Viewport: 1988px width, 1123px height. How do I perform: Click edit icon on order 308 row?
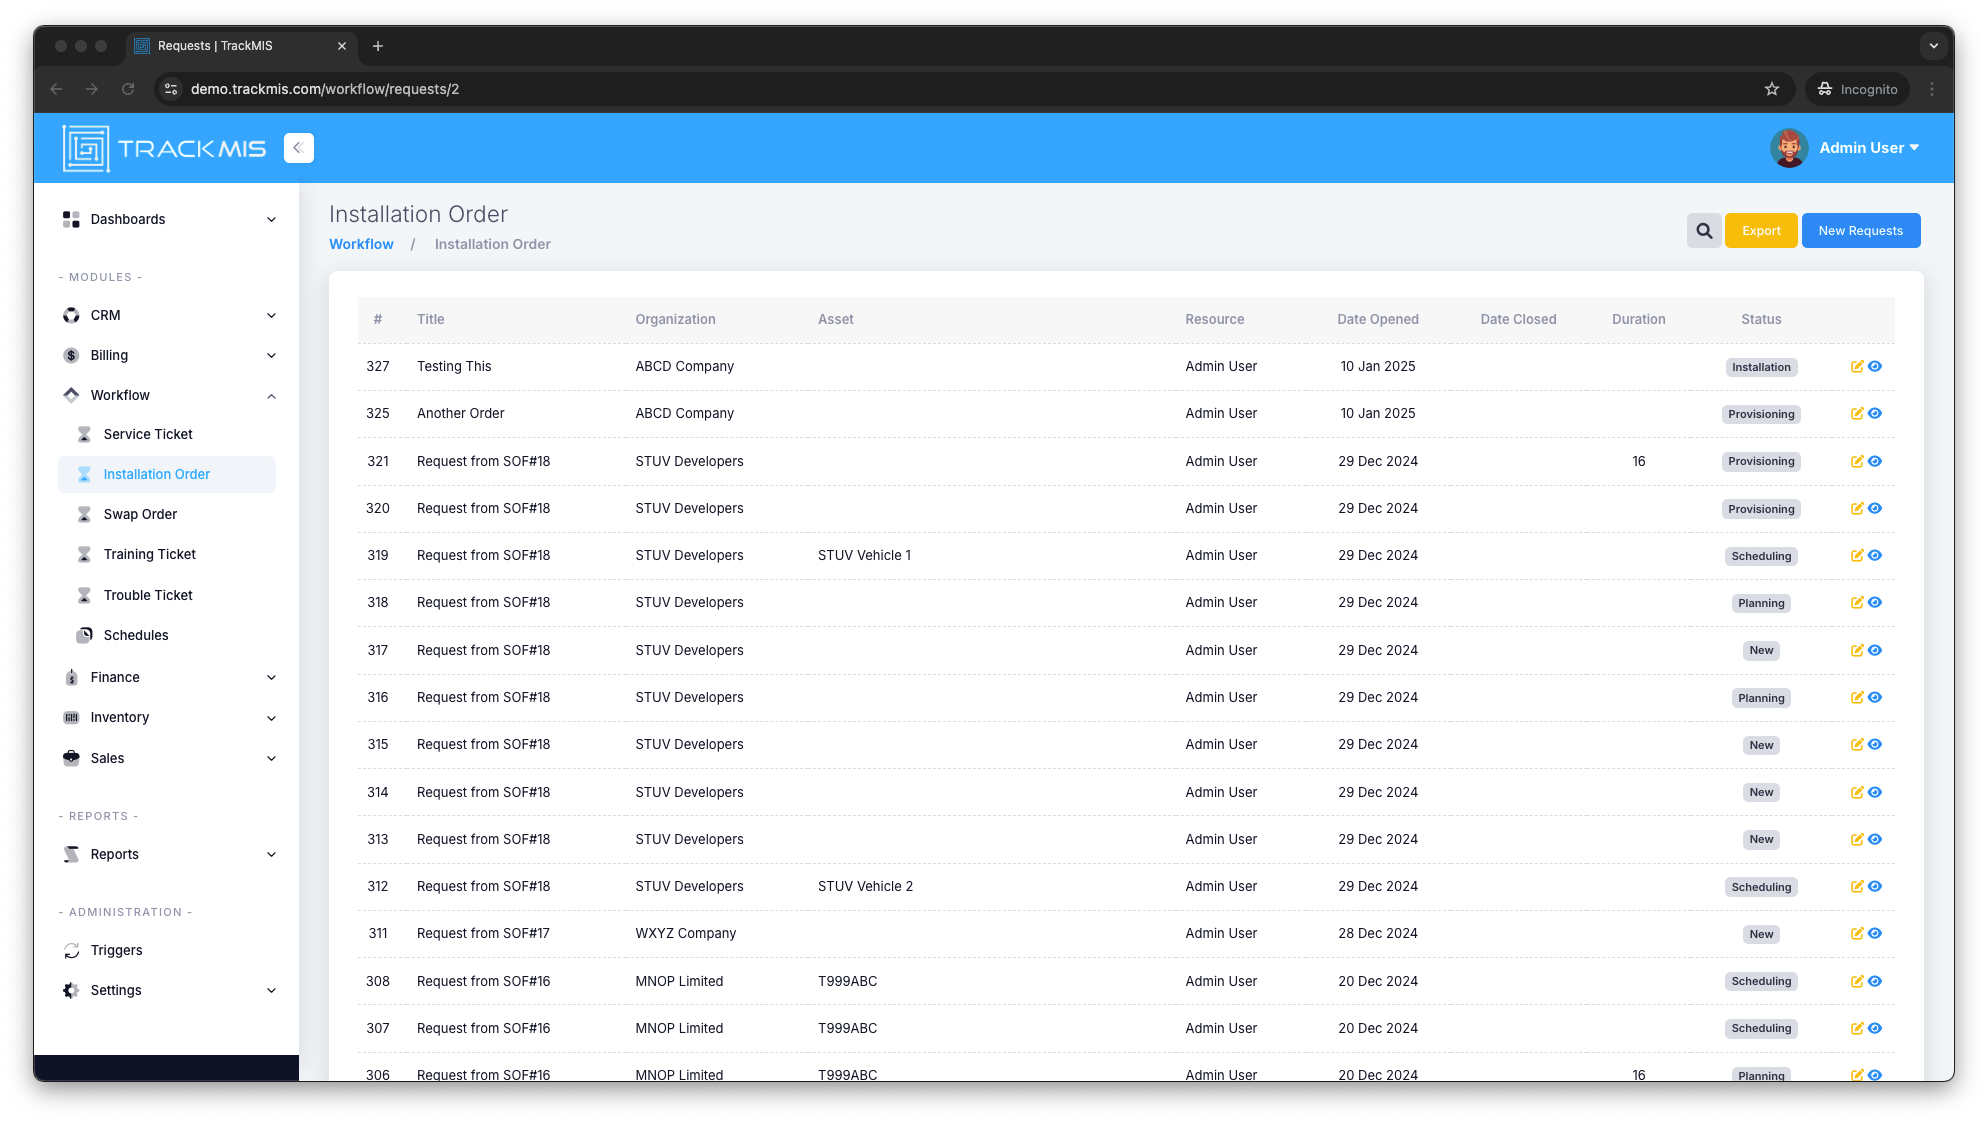[1857, 982]
